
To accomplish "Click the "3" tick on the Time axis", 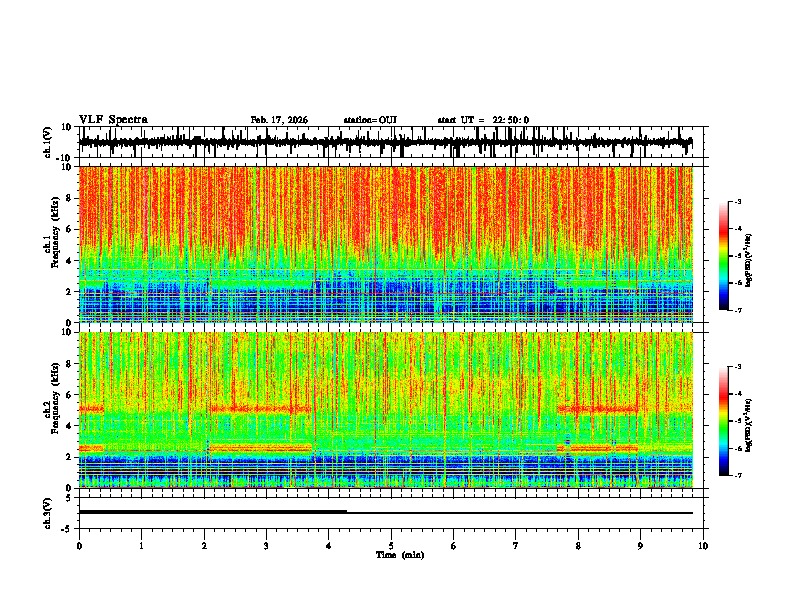I will point(266,546).
